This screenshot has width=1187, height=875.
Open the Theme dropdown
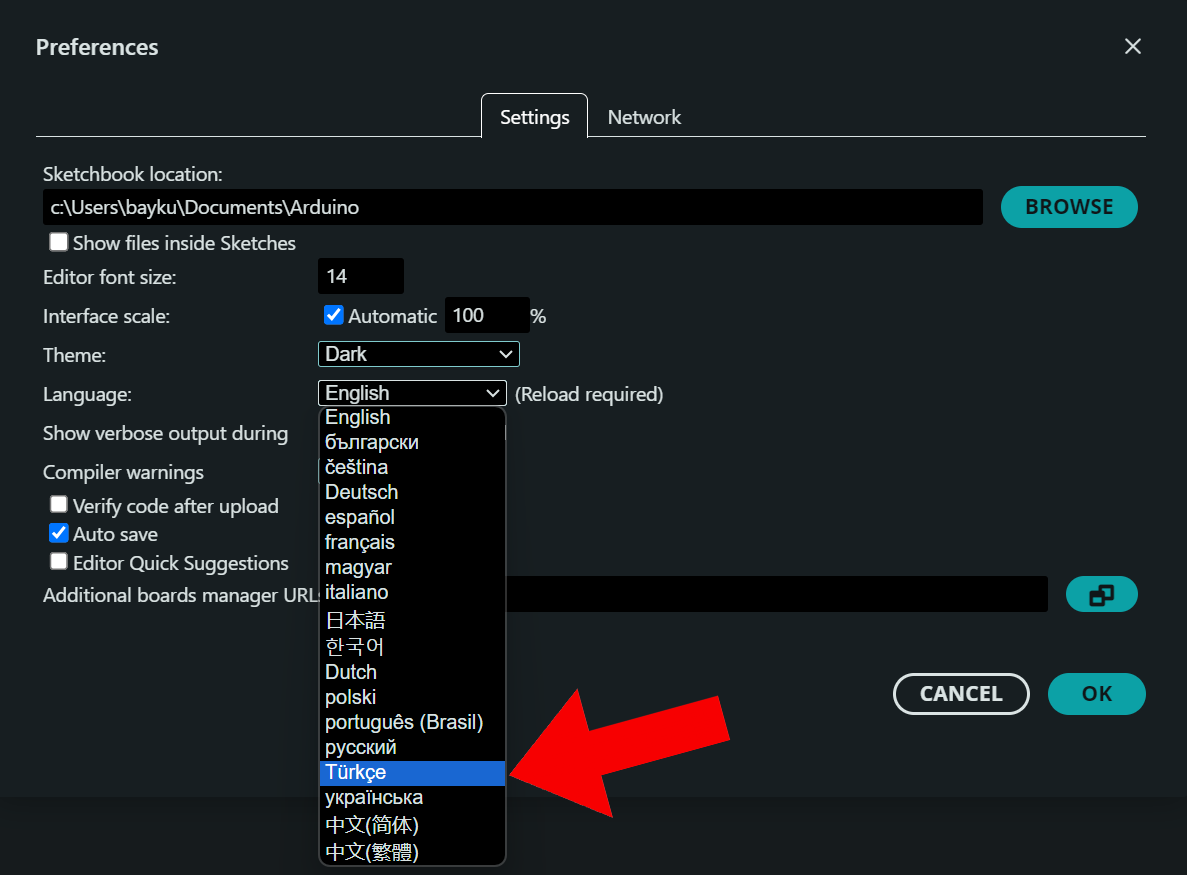coord(418,353)
